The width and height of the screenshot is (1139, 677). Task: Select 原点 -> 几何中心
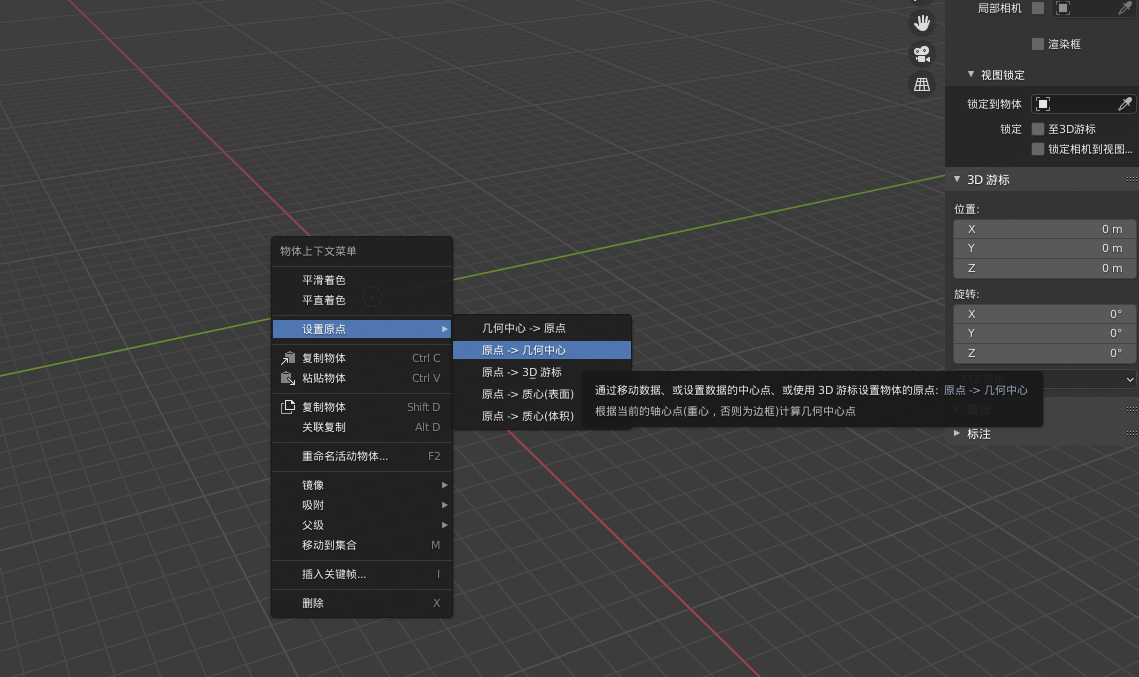(542, 350)
